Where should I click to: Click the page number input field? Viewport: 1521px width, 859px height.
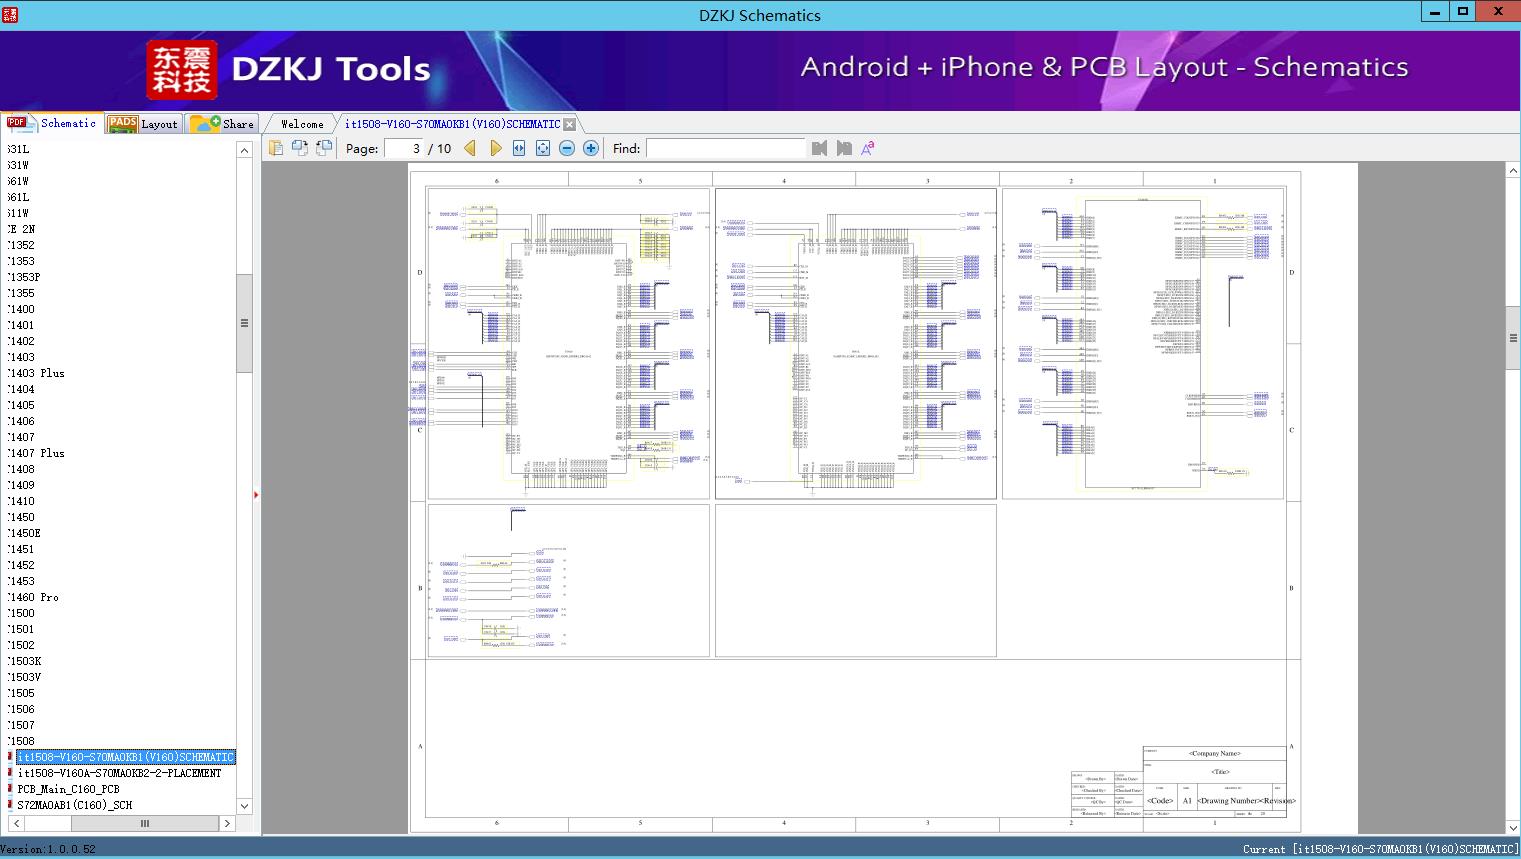click(x=404, y=148)
